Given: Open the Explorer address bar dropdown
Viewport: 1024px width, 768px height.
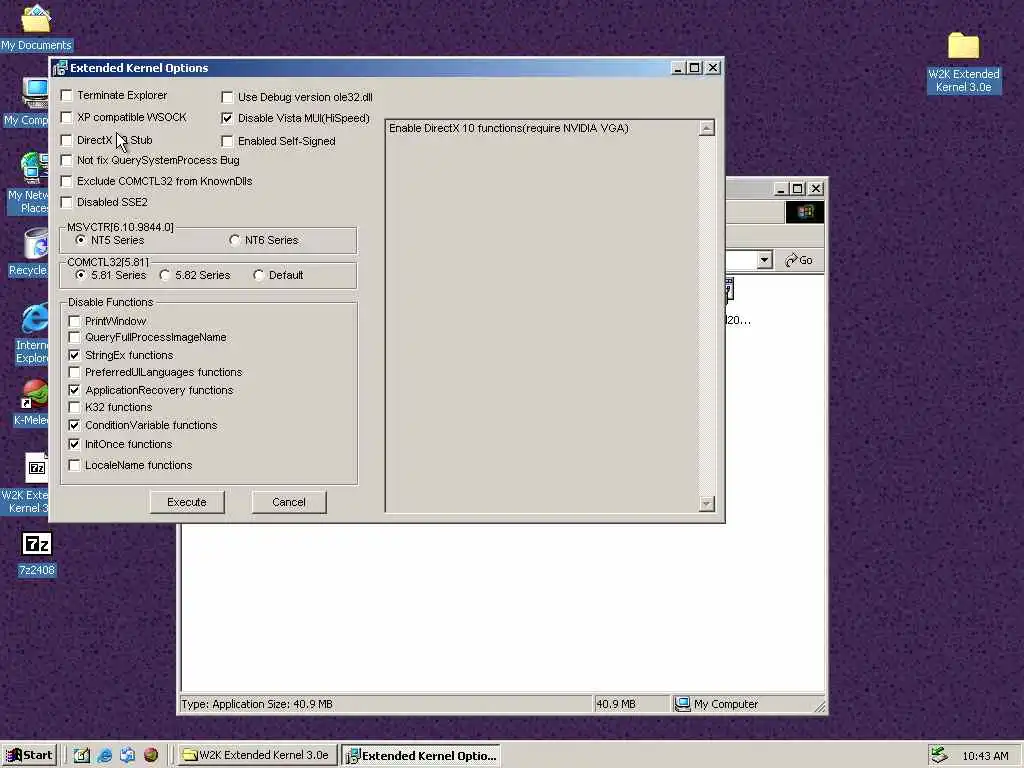Looking at the screenshot, I should click(x=764, y=260).
